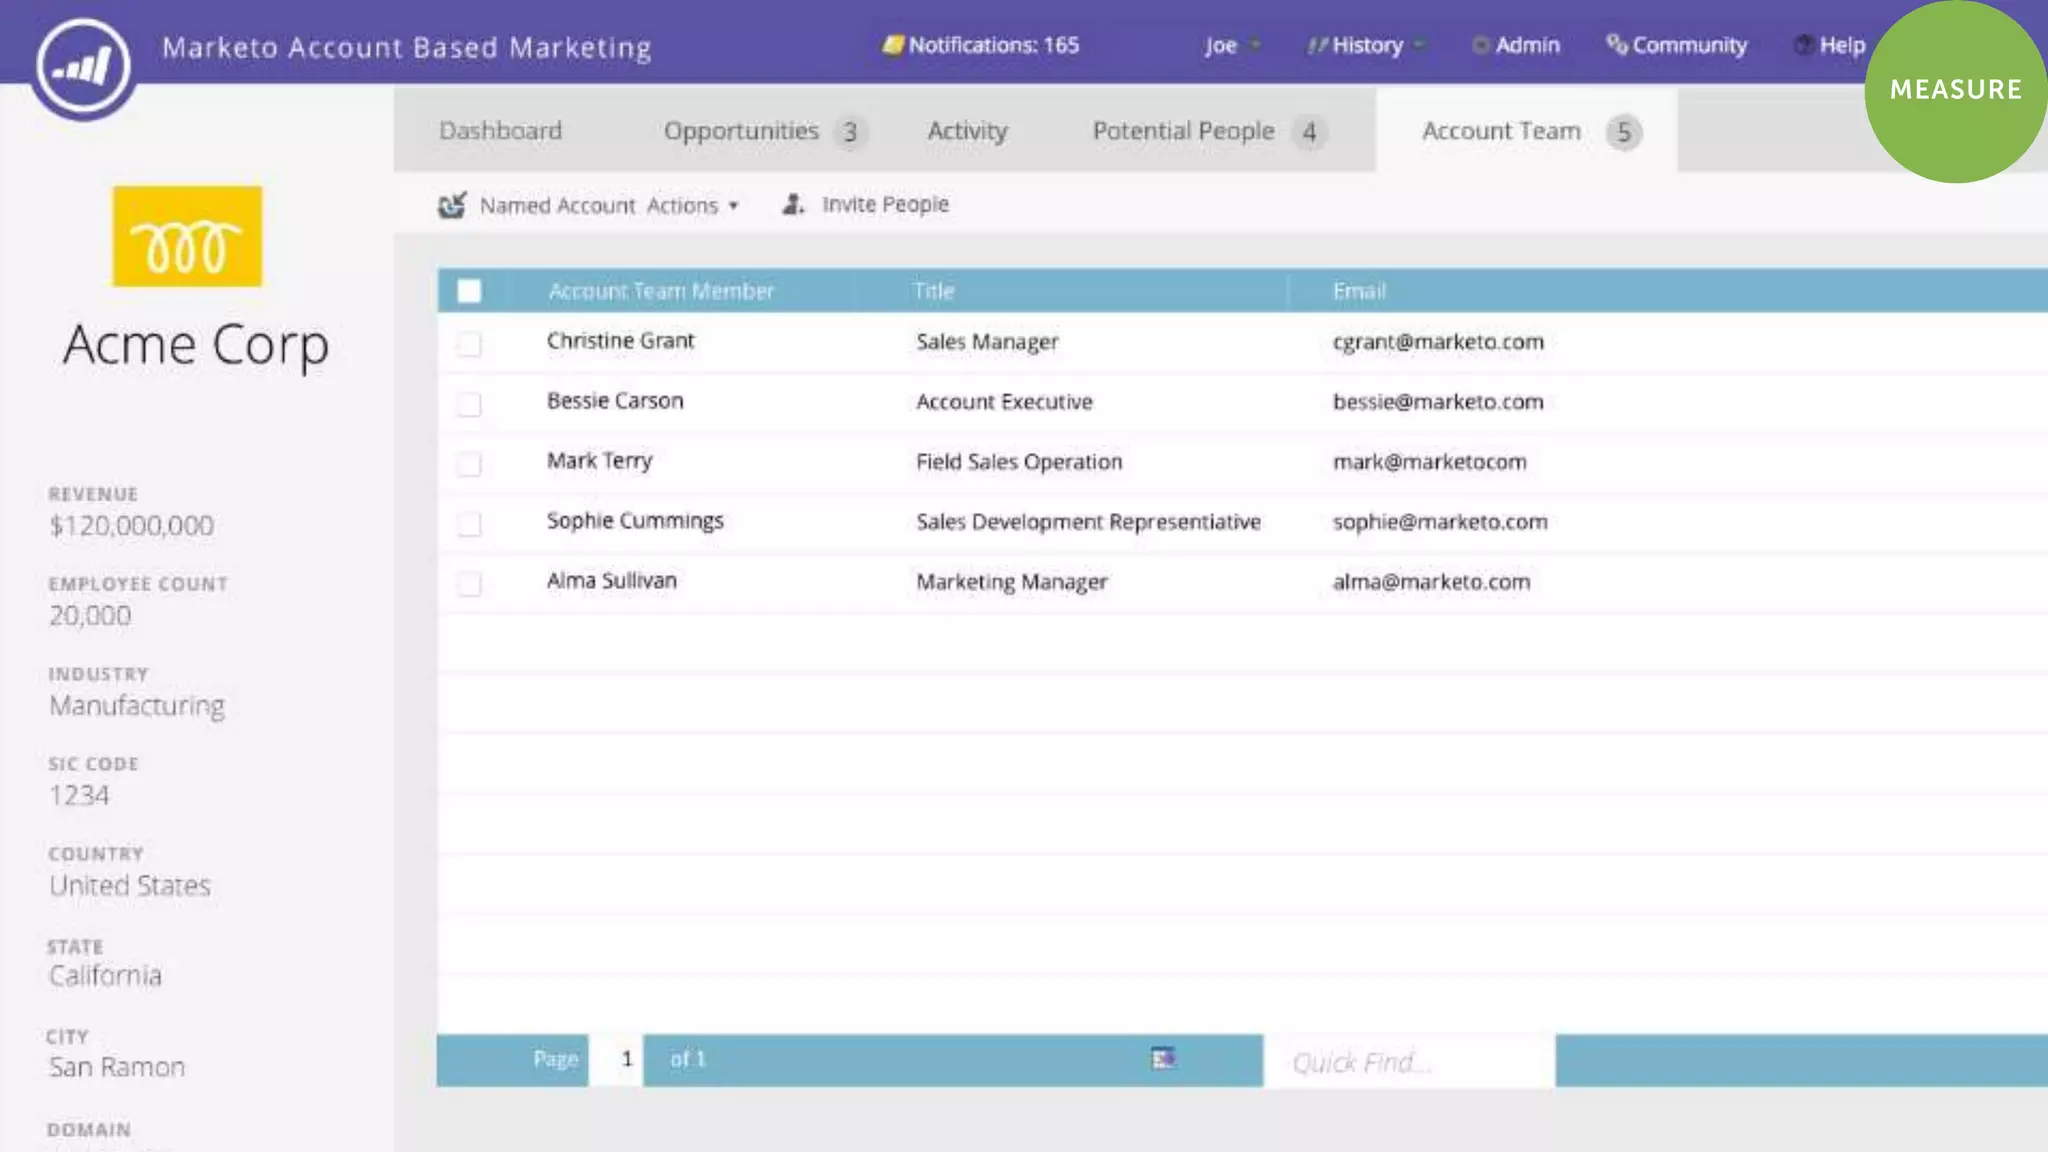
Task: Click the Named Account Actions icon
Action: tap(452, 205)
